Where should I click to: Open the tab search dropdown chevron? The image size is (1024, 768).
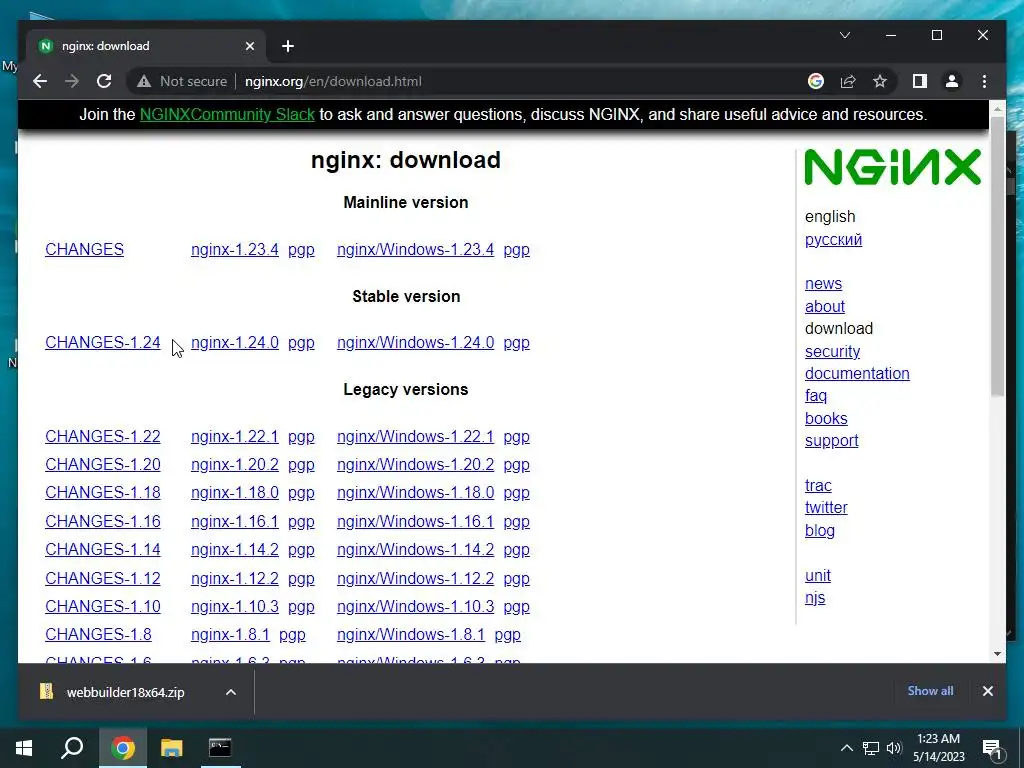click(x=845, y=35)
